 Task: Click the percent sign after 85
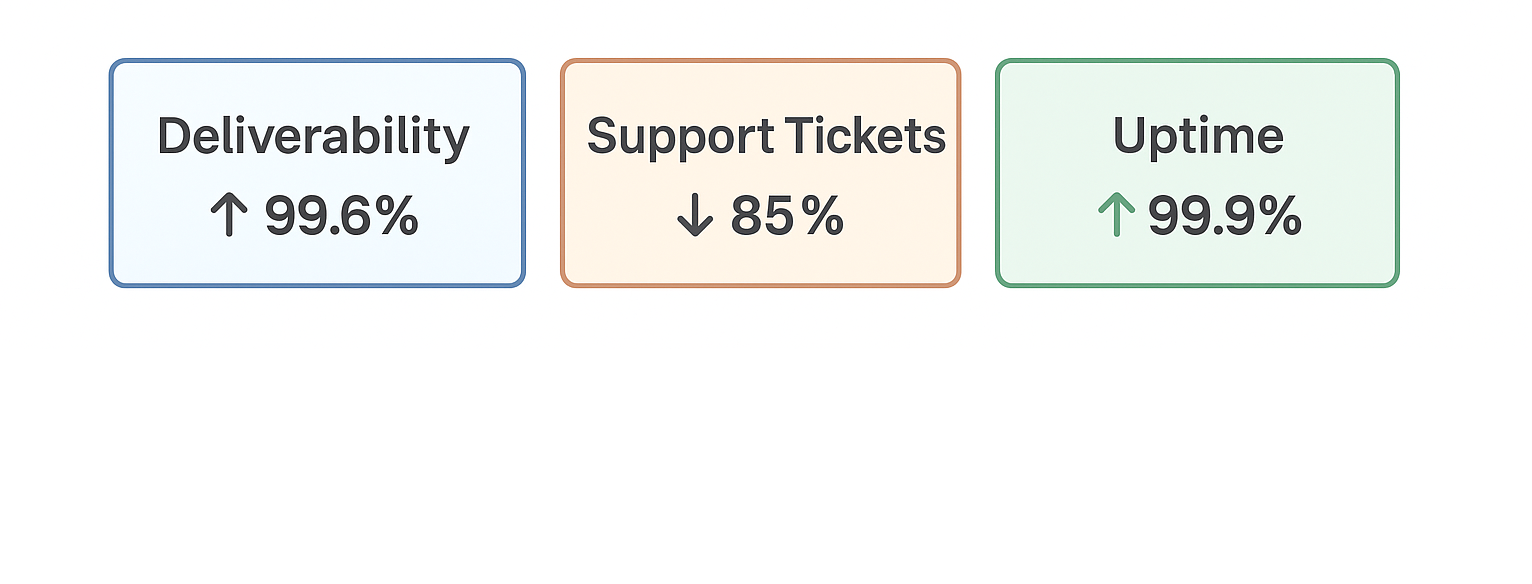[x=823, y=215]
